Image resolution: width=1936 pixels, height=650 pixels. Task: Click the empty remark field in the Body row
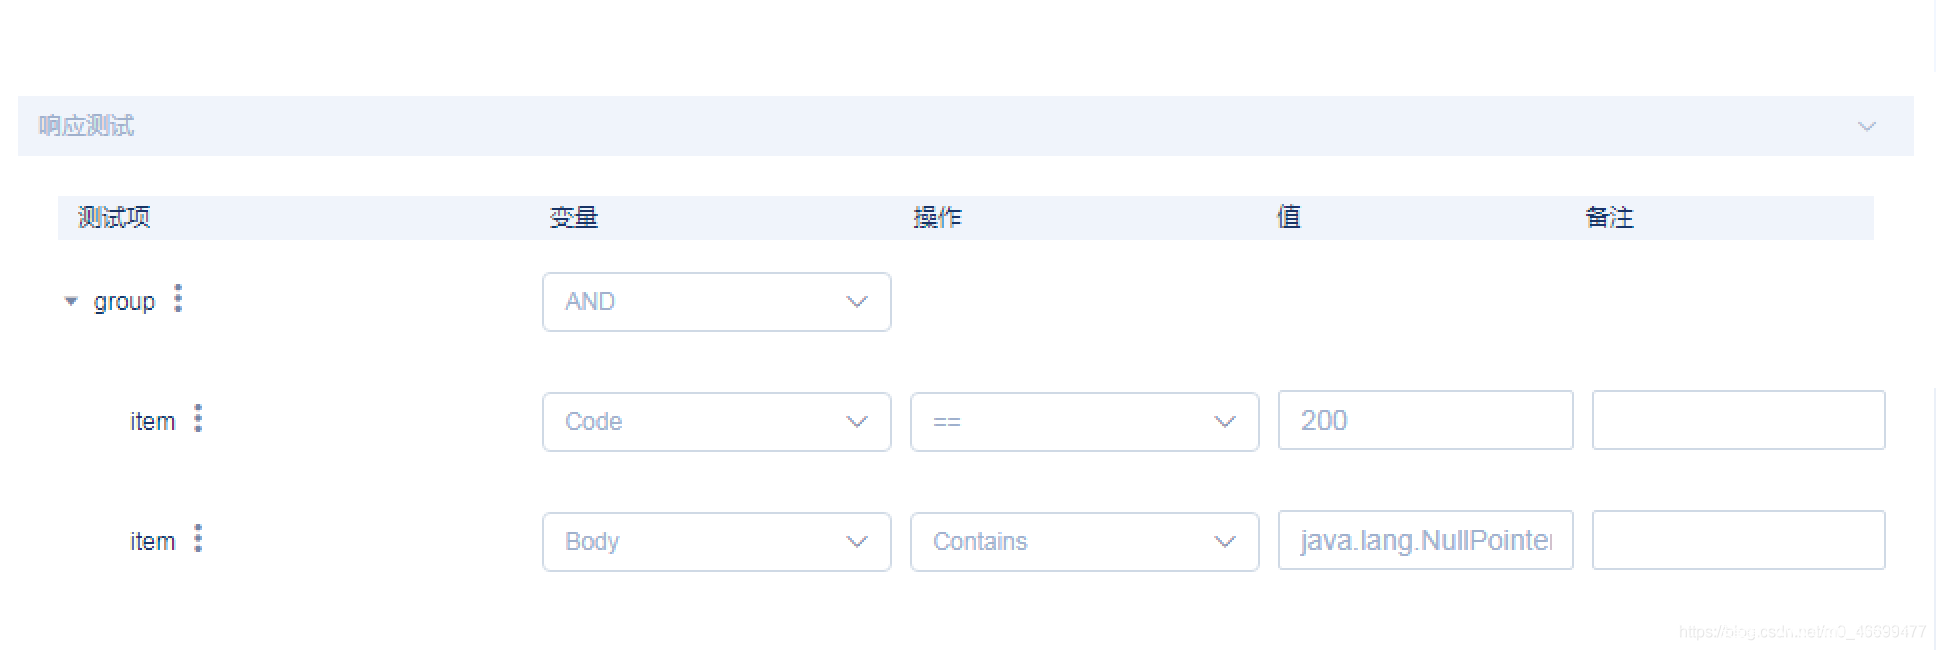click(x=1738, y=540)
